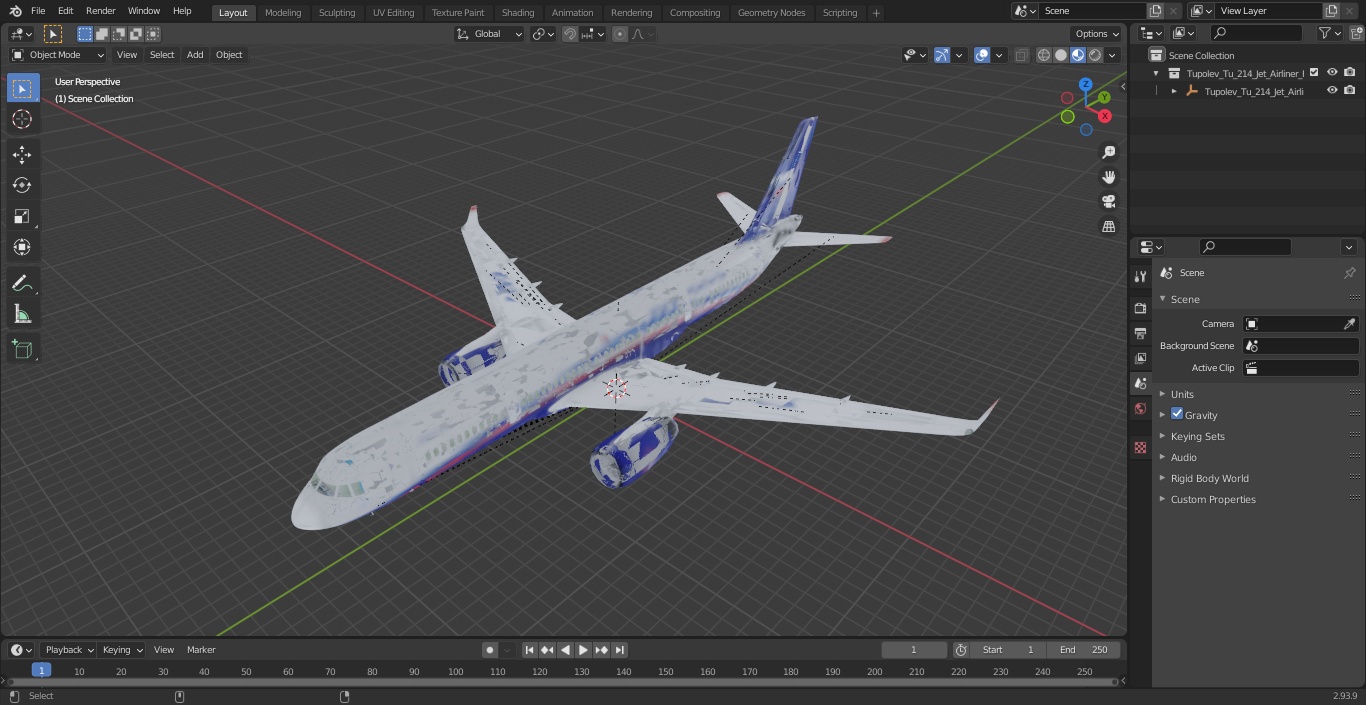Image resolution: width=1366 pixels, height=705 pixels.
Task: Open the Outliner filter dropdown
Action: tap(1329, 33)
